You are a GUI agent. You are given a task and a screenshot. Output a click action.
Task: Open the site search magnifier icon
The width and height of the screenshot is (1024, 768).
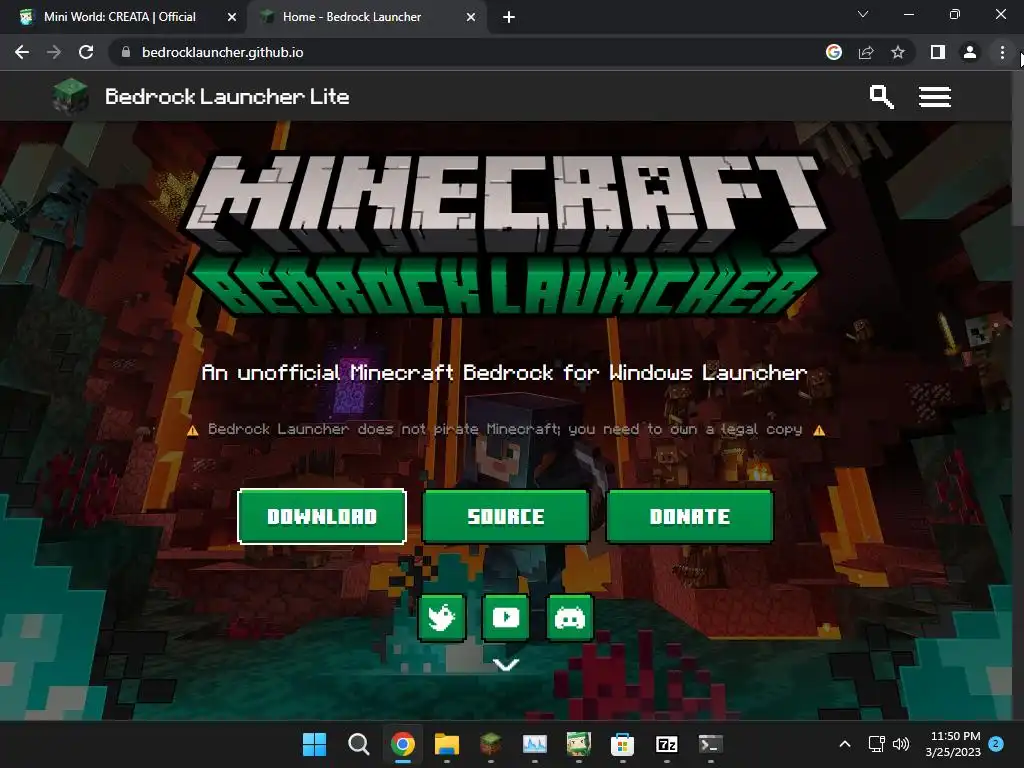(881, 97)
